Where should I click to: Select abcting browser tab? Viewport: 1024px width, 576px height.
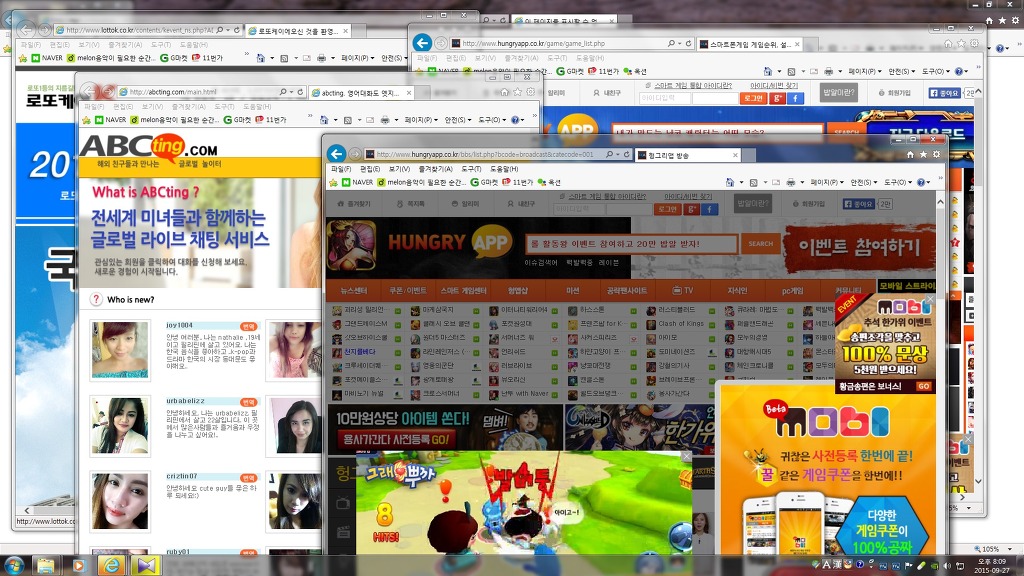pos(359,93)
